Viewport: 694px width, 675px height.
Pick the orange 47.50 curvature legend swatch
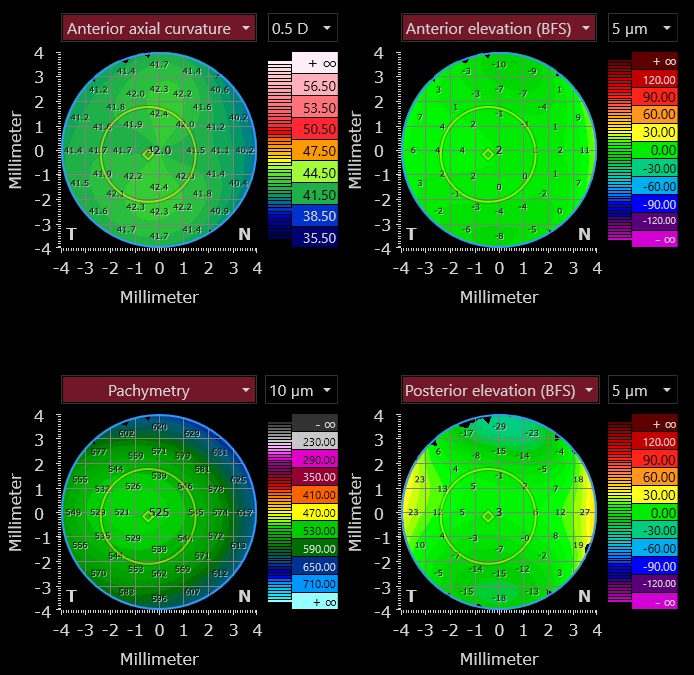[316, 151]
